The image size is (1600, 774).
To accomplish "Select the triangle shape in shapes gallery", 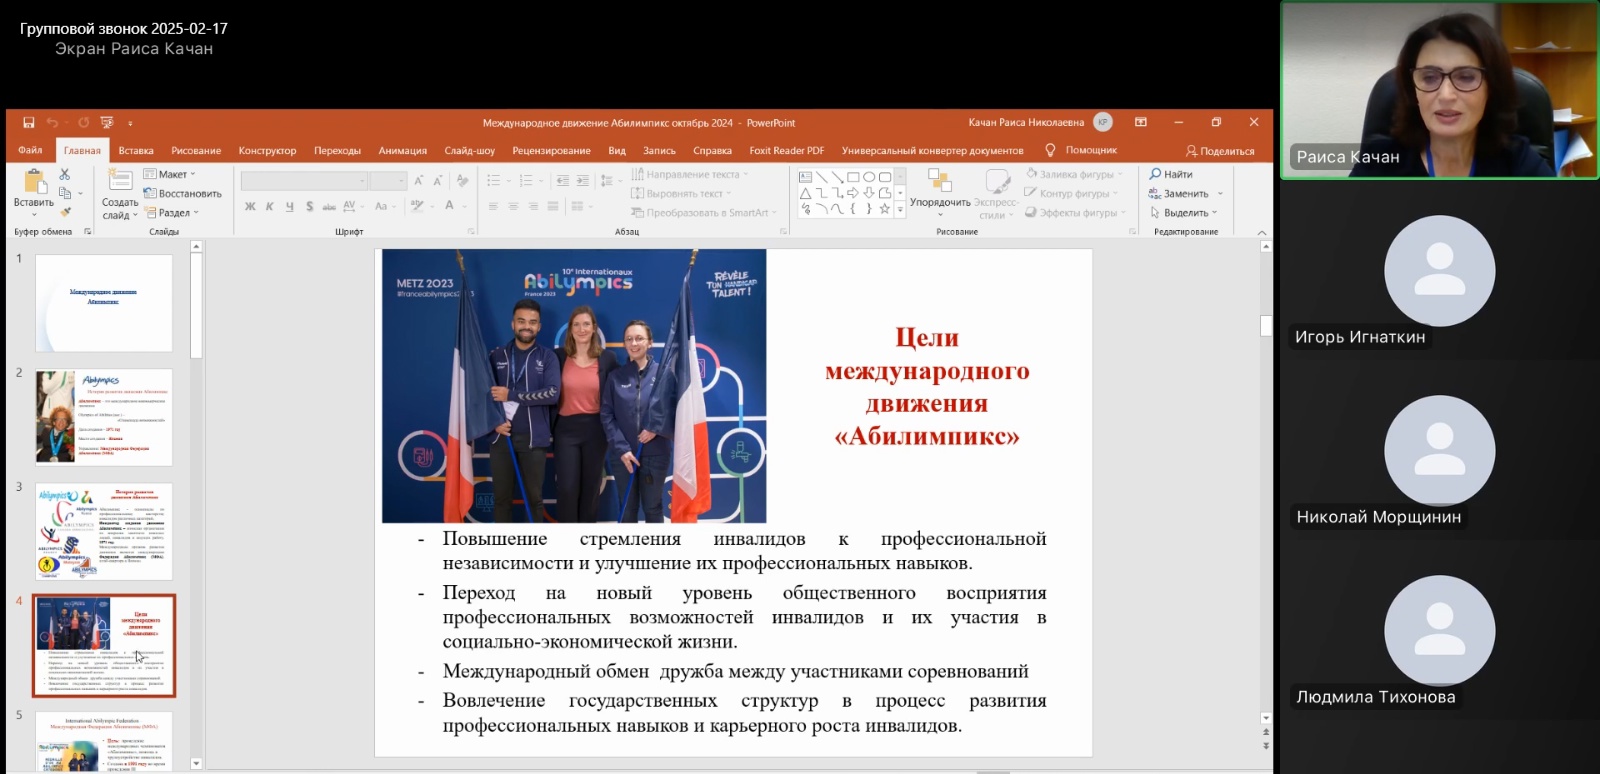I will click(805, 193).
